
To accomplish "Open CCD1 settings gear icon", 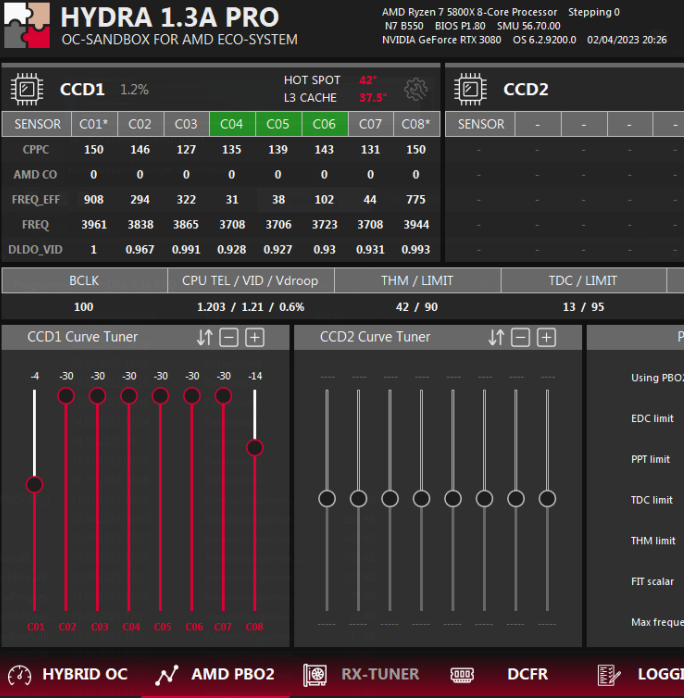I will coord(416,89).
